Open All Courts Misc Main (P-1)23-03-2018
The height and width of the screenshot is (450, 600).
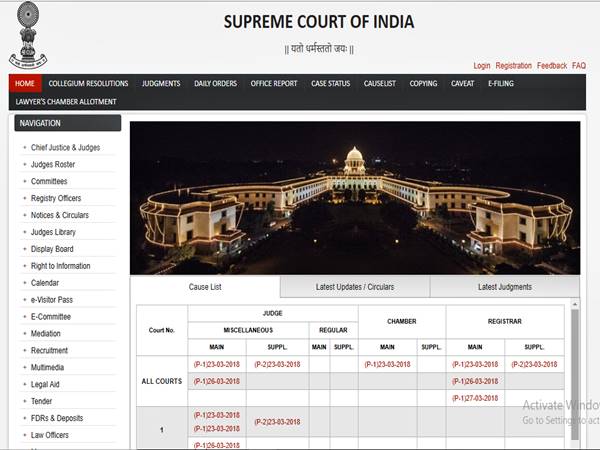[217, 364]
